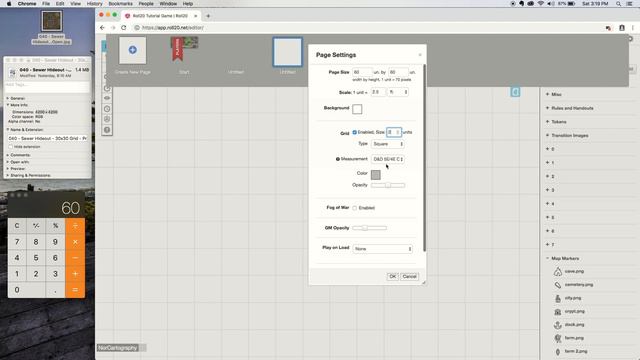Screen dimensions: 640x360
Task: Click the Background color swatch
Action: click(x=357, y=109)
